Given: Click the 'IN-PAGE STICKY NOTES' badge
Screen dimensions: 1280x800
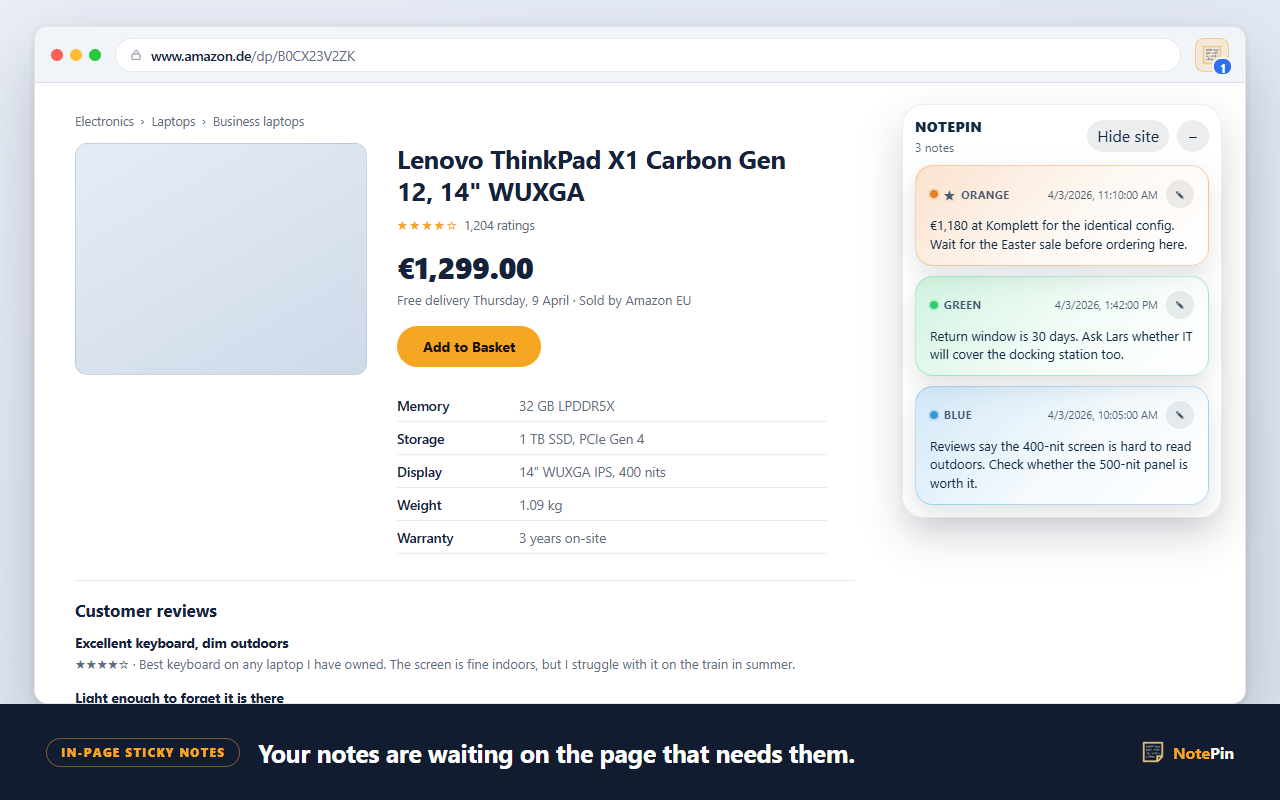Looking at the screenshot, I should (x=143, y=752).
